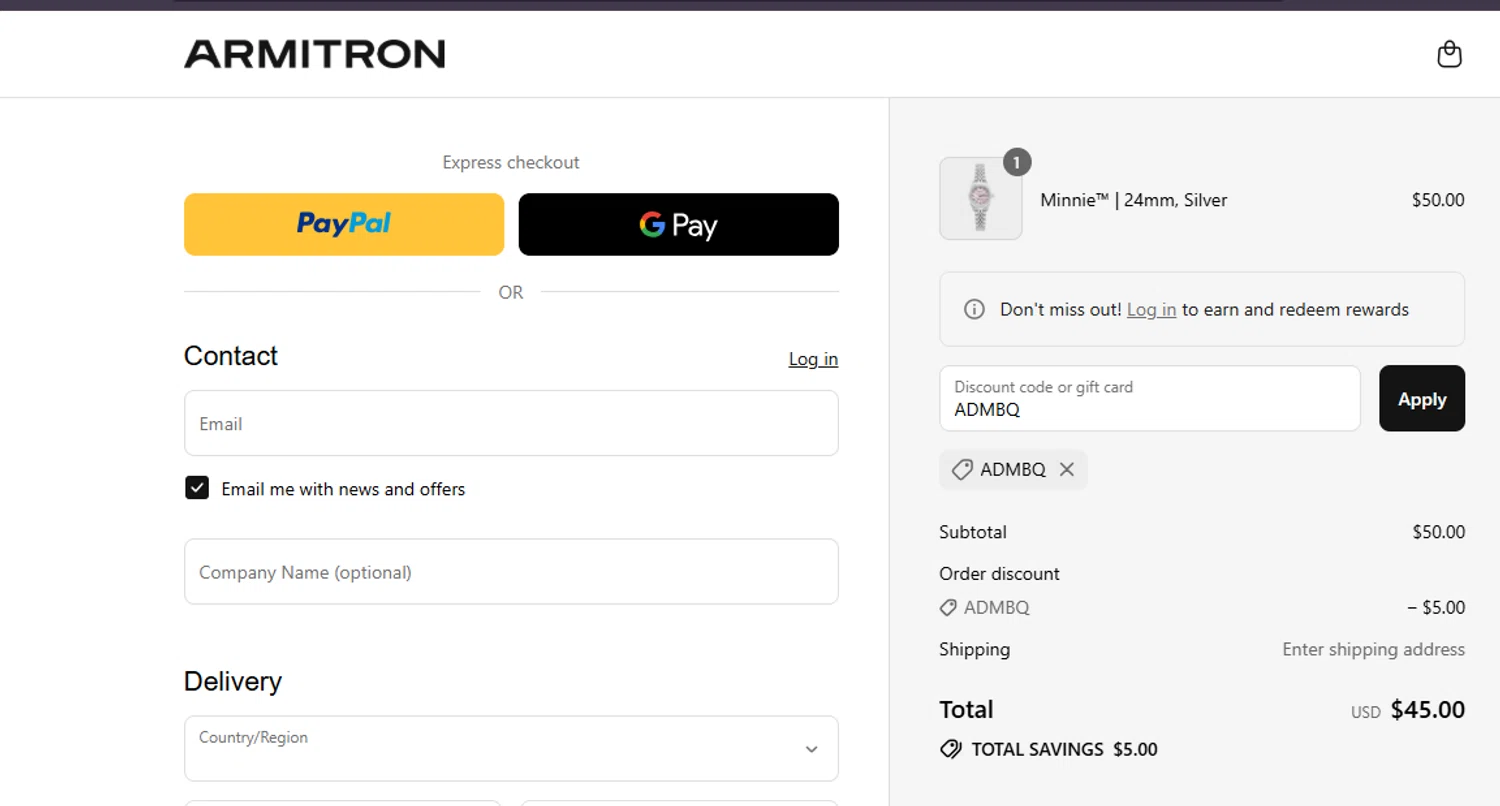The width and height of the screenshot is (1500, 806).
Task: Focus the Email input field
Action: click(511, 423)
